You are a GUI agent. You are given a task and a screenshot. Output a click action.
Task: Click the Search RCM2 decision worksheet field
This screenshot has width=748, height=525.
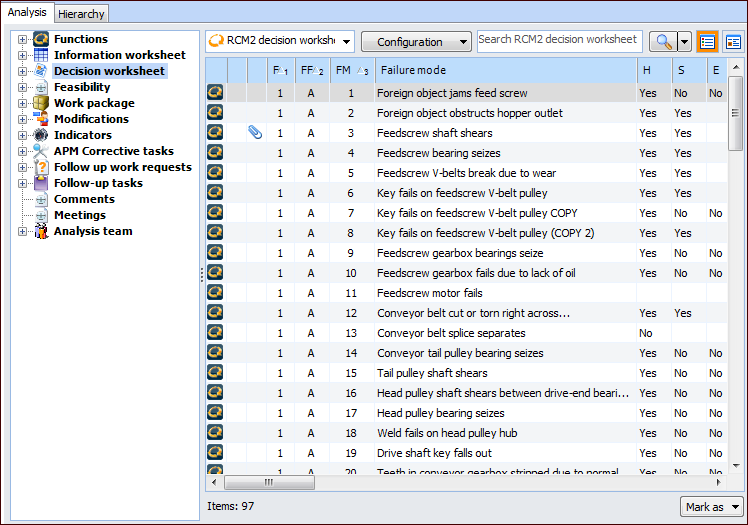[560, 41]
